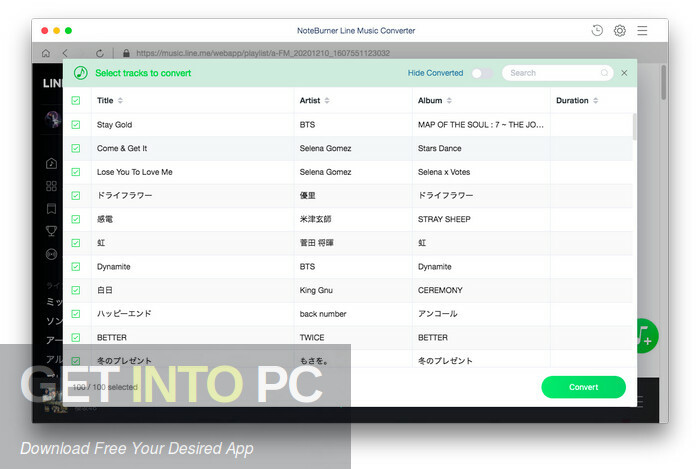Toggle the Hide Converted switch

click(x=482, y=73)
